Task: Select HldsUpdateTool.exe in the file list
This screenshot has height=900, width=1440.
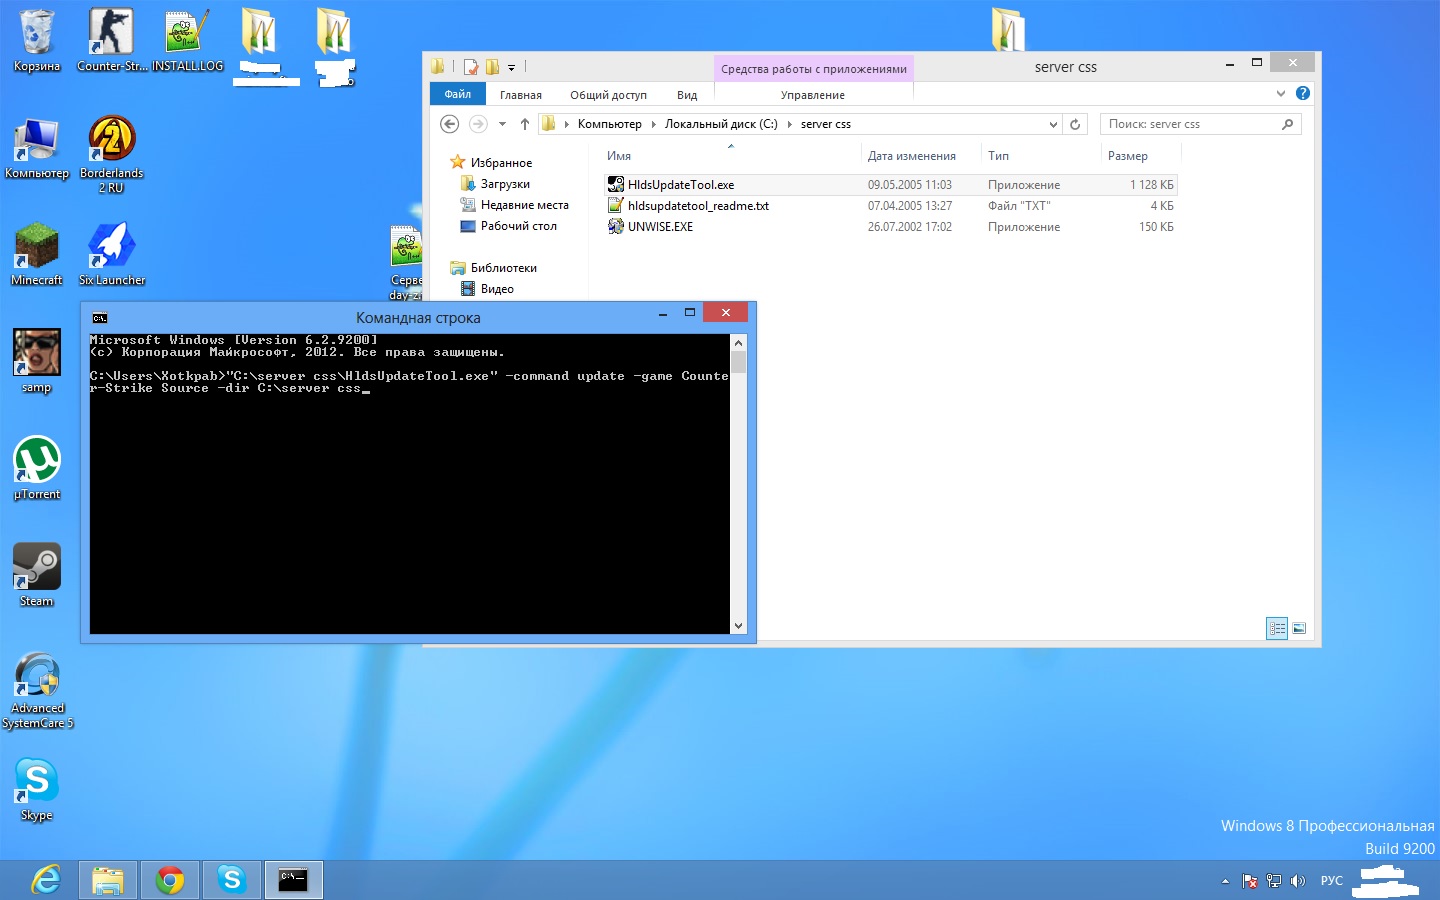Action: click(890, 185)
